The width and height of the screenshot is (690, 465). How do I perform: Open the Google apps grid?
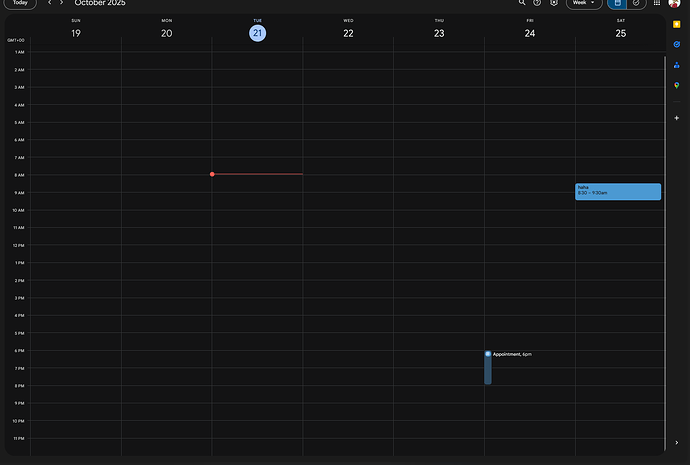[657, 3]
